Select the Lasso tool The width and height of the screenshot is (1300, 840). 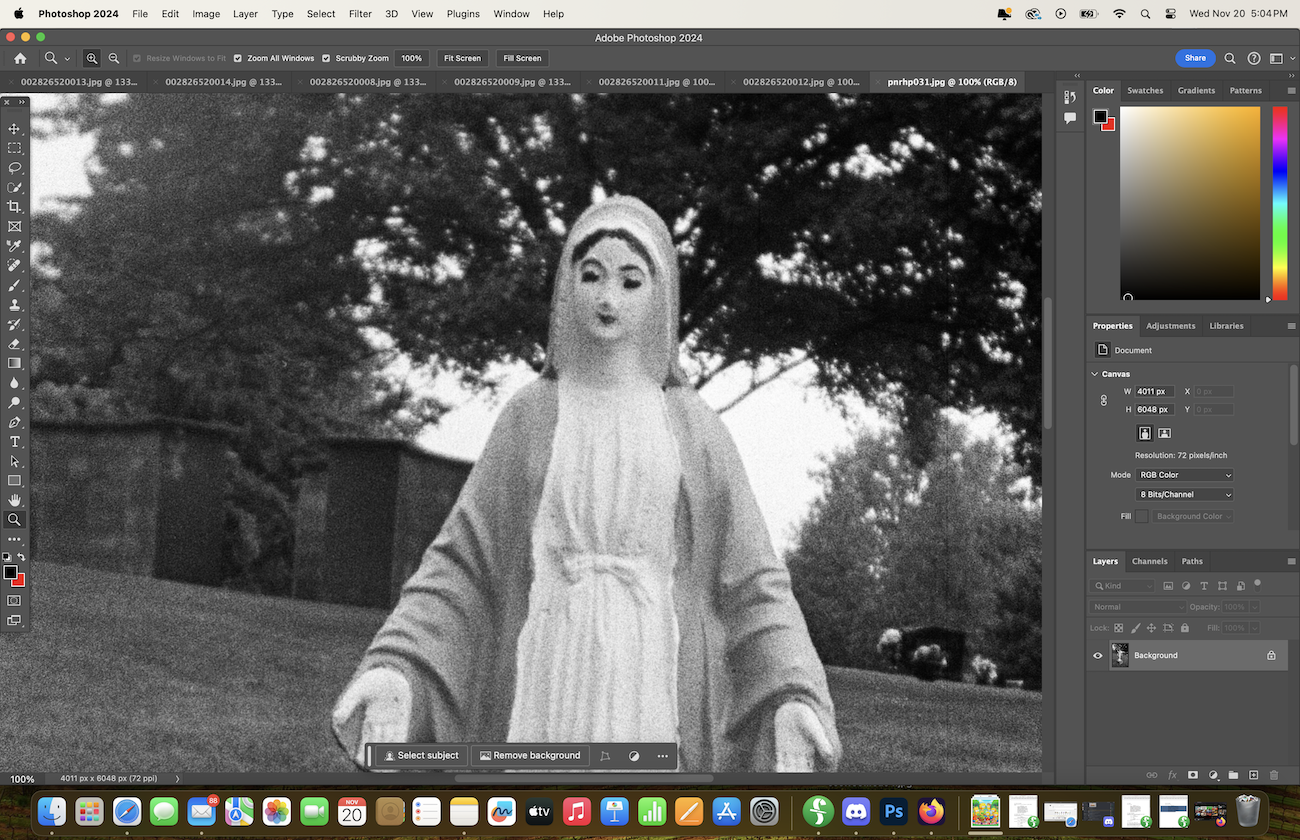coord(14,168)
